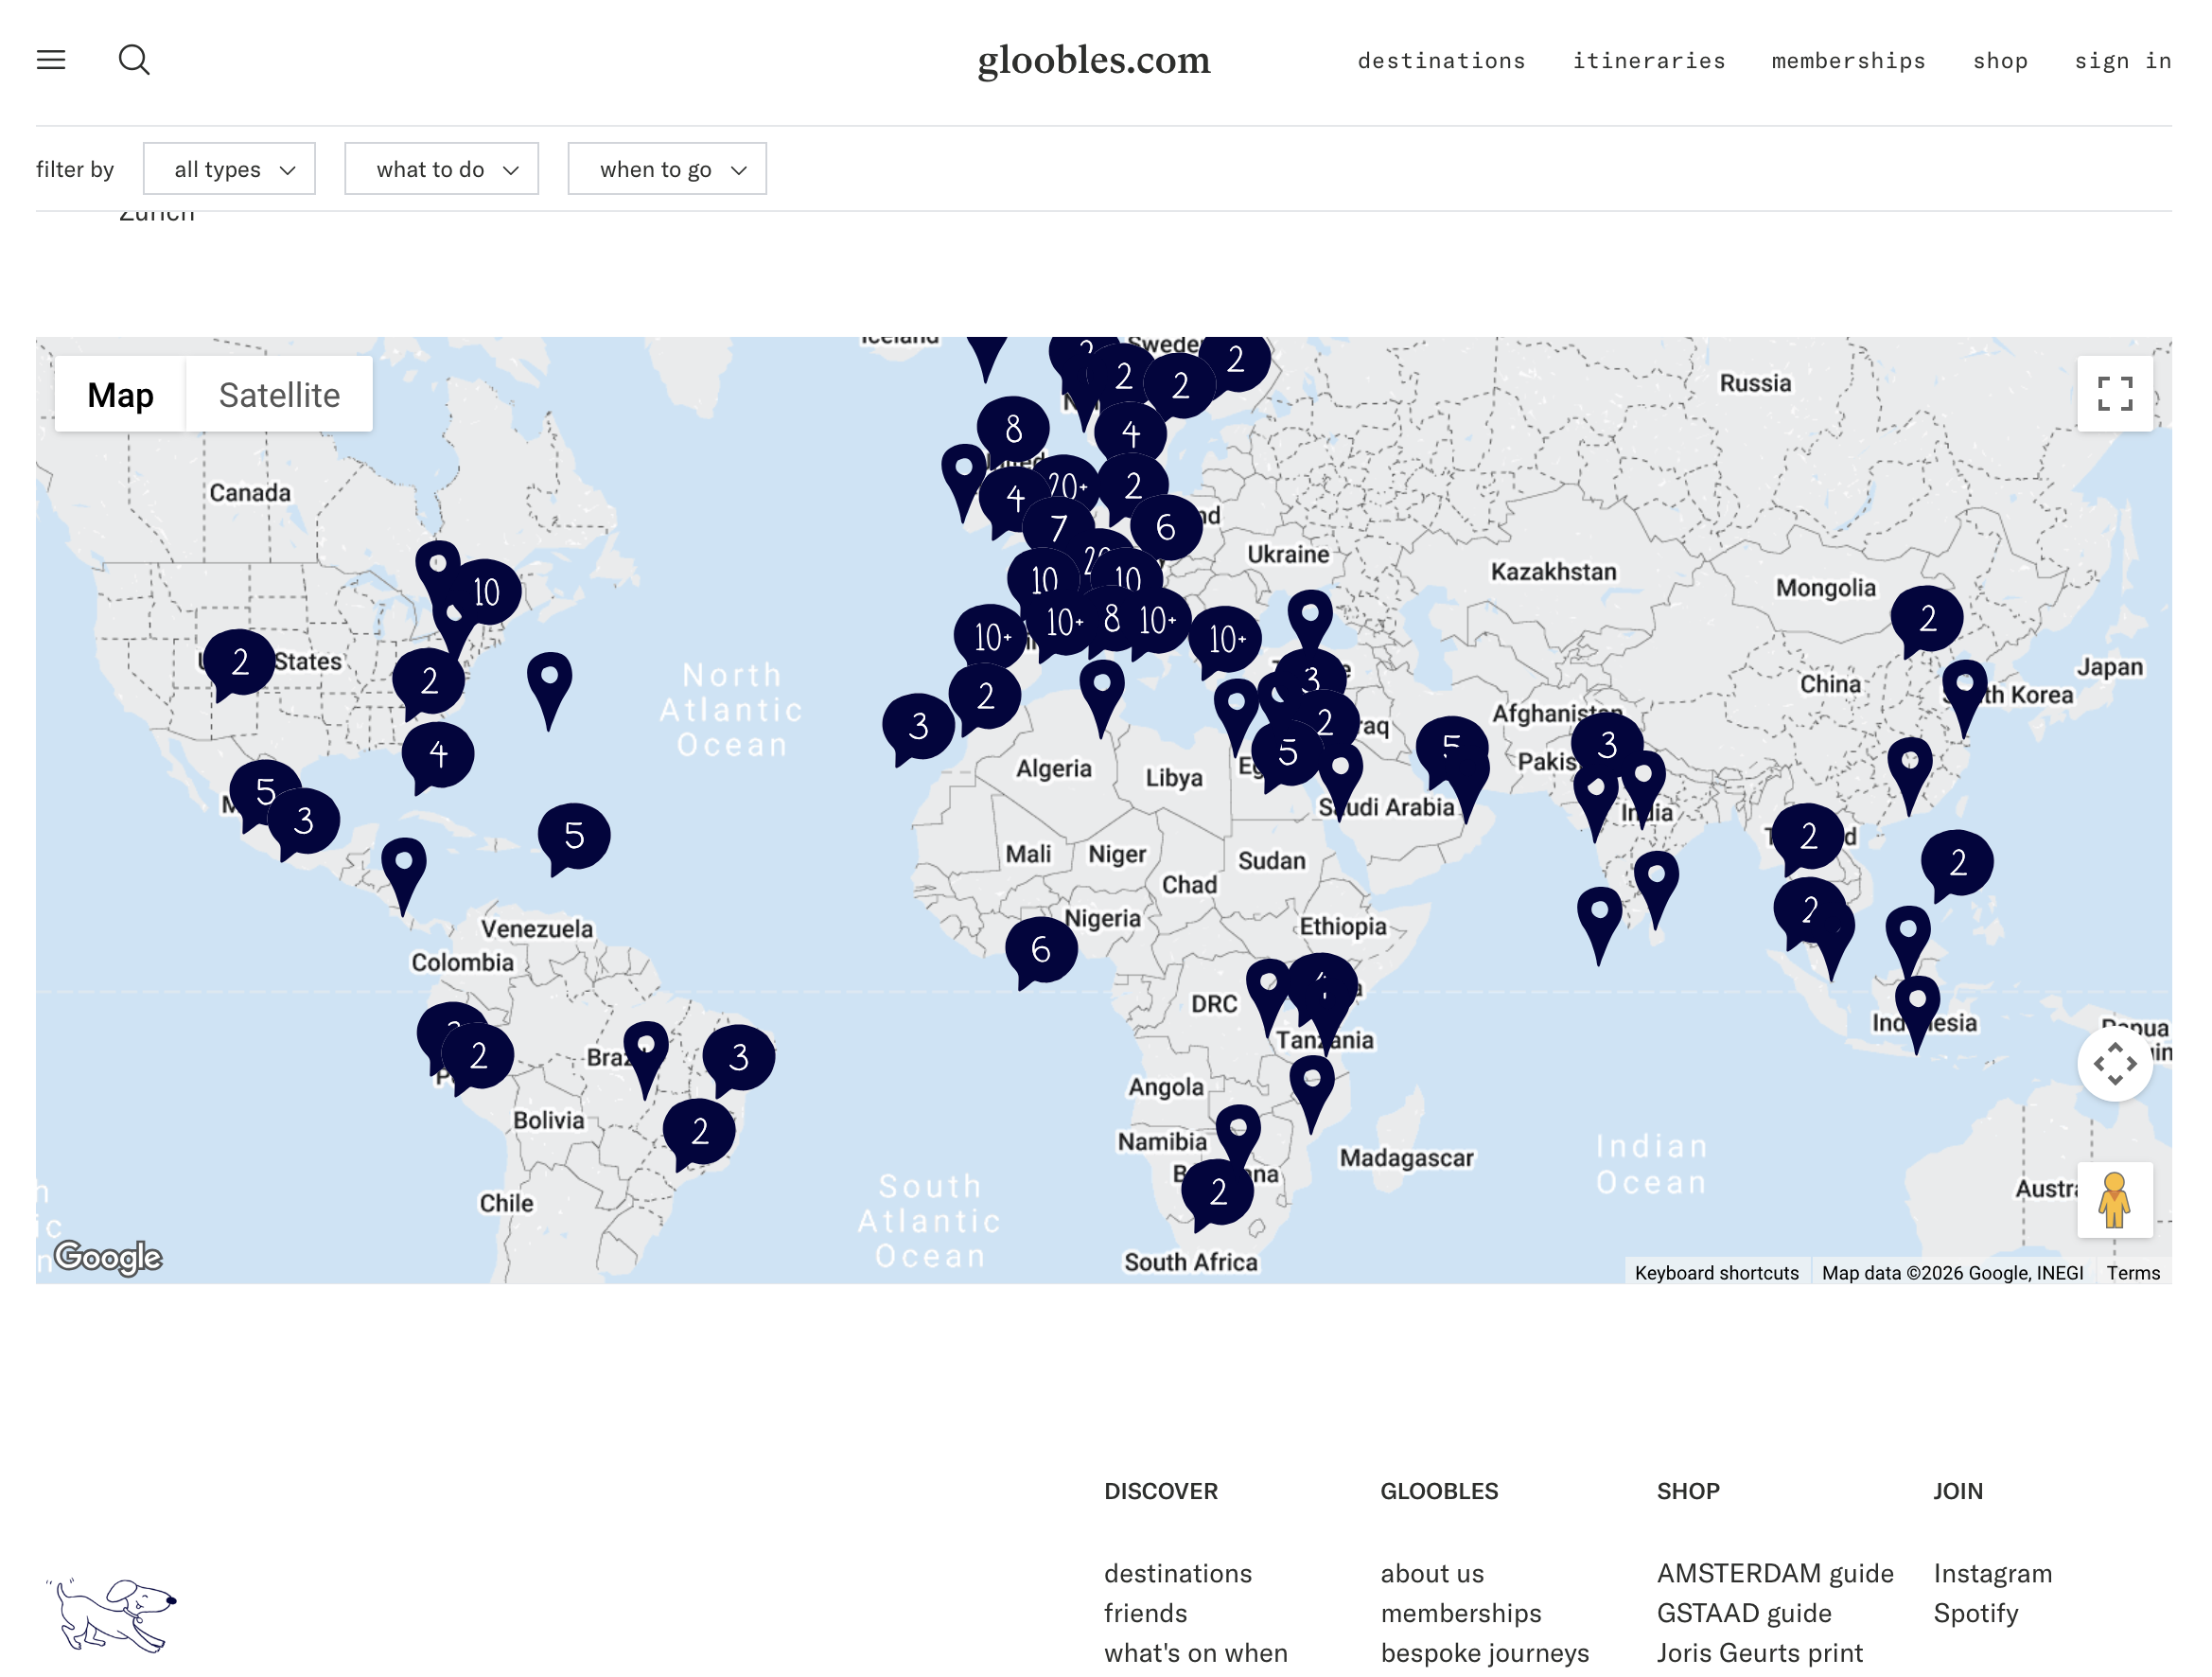Screen dimensions: 2212x1677
Task: Open the AMSTERDAM guide footer link
Action: pos(1775,1573)
